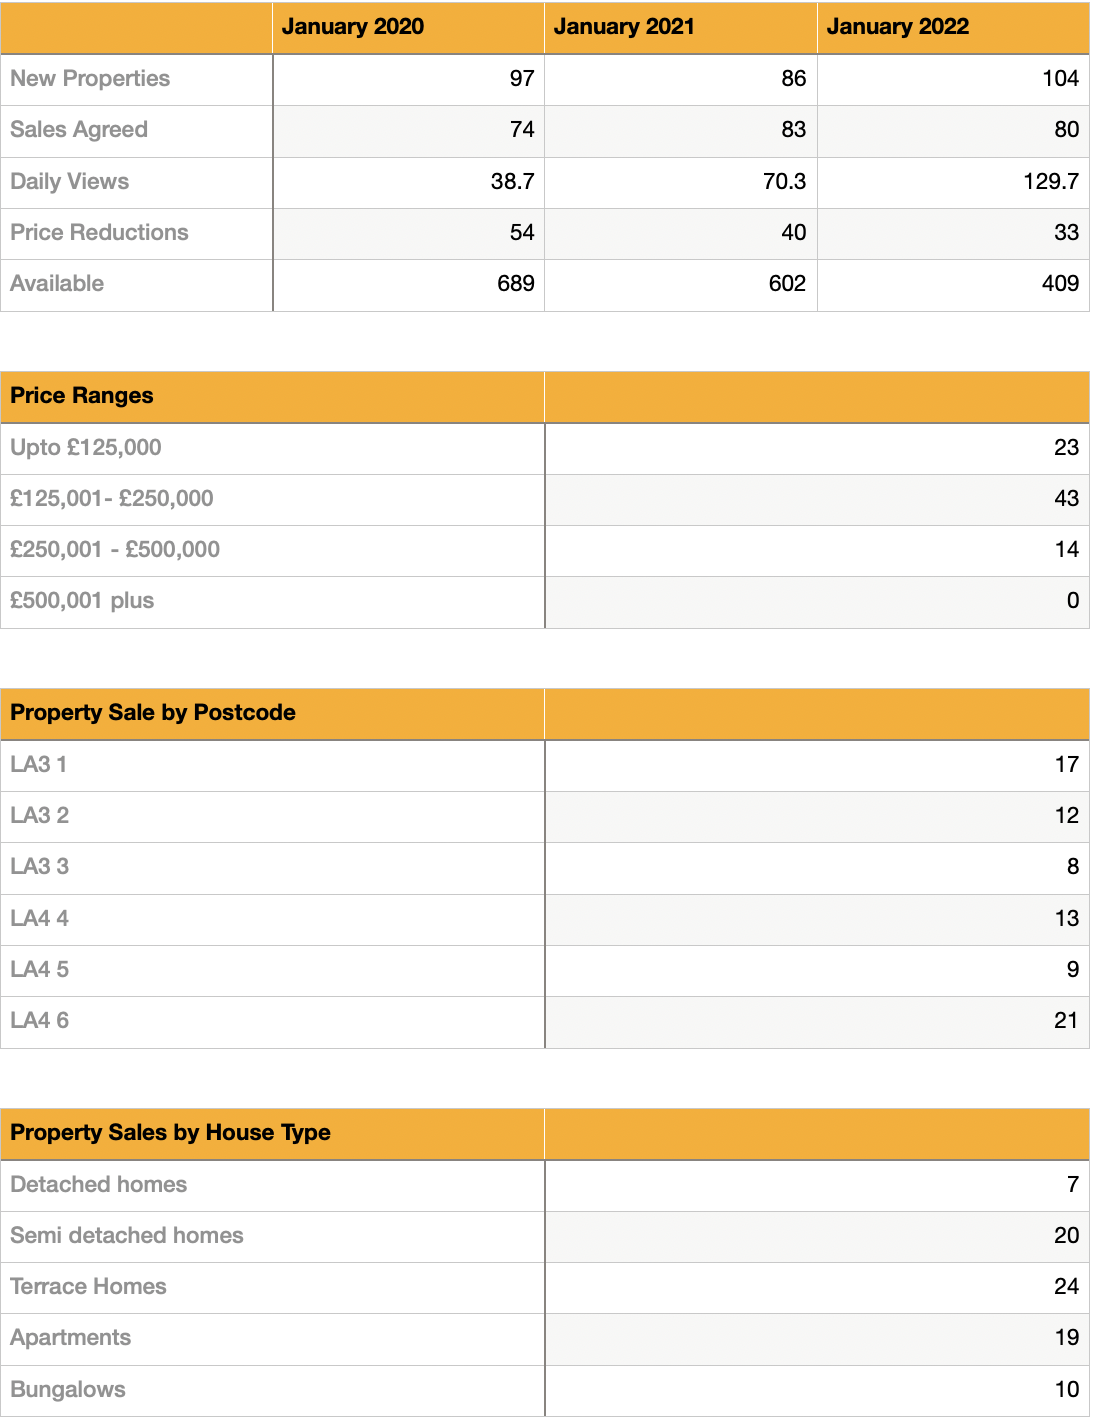Select Daily Views value 129.7
Viewport: 1096px width, 1424px height.
(x=1050, y=182)
